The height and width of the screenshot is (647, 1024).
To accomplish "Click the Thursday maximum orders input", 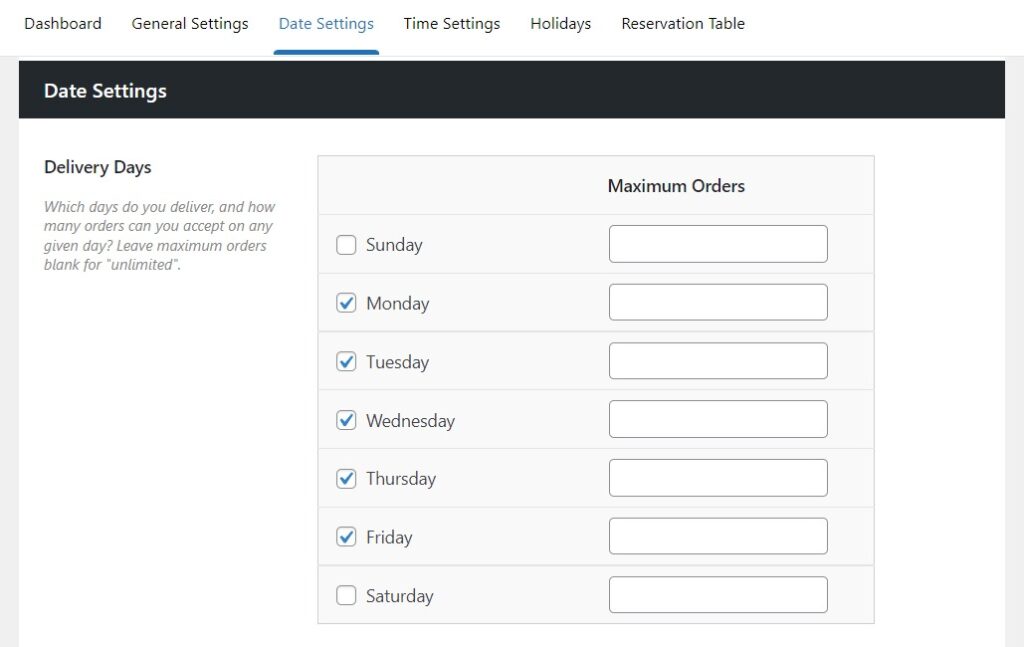I will click(x=717, y=477).
